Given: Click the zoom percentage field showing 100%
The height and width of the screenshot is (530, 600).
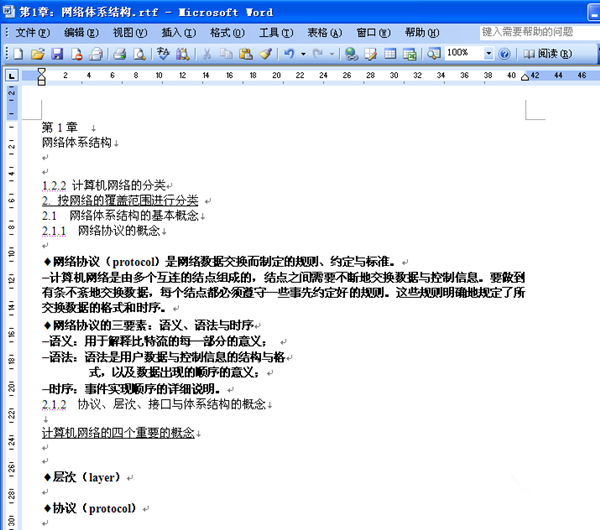Looking at the screenshot, I should click(465, 54).
